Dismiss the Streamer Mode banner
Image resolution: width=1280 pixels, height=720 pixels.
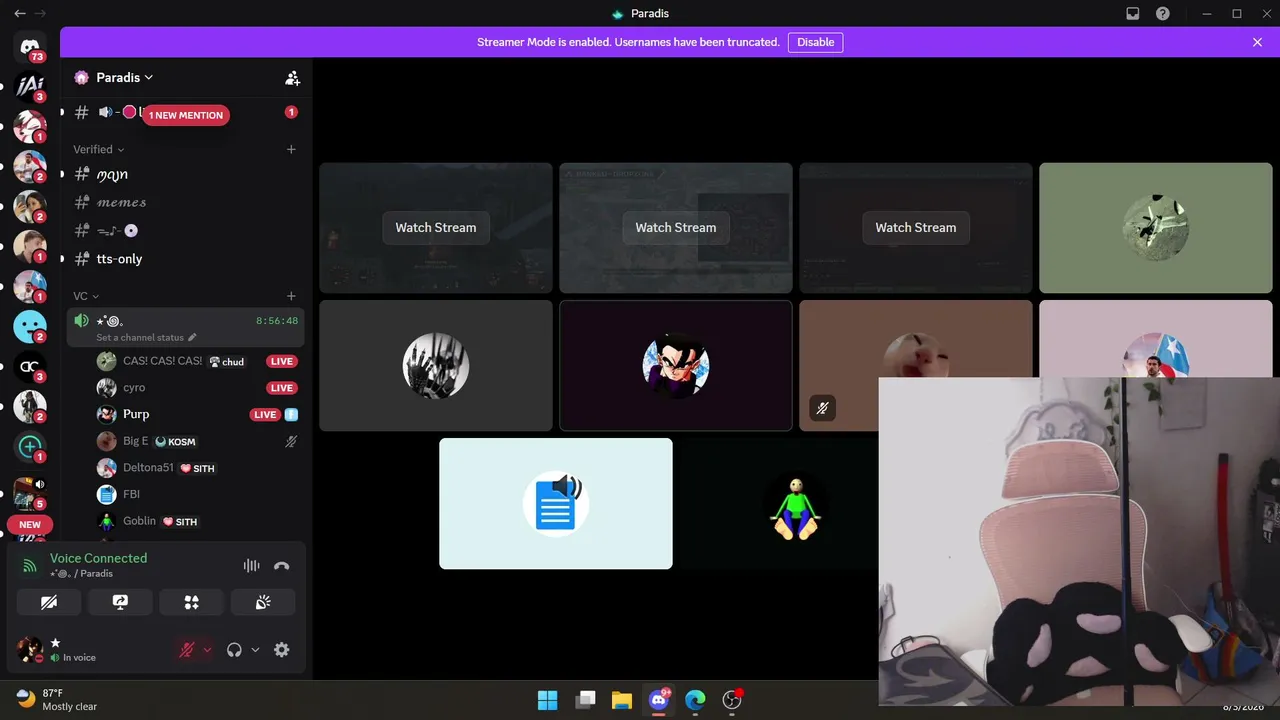(x=1257, y=42)
